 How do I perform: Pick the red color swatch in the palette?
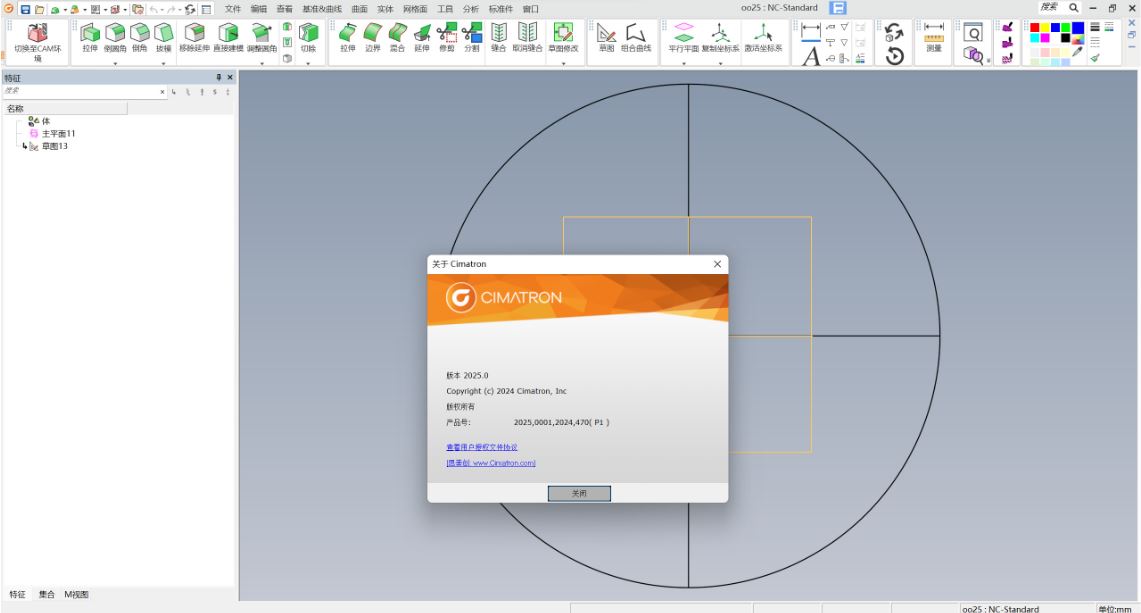coord(1034,27)
